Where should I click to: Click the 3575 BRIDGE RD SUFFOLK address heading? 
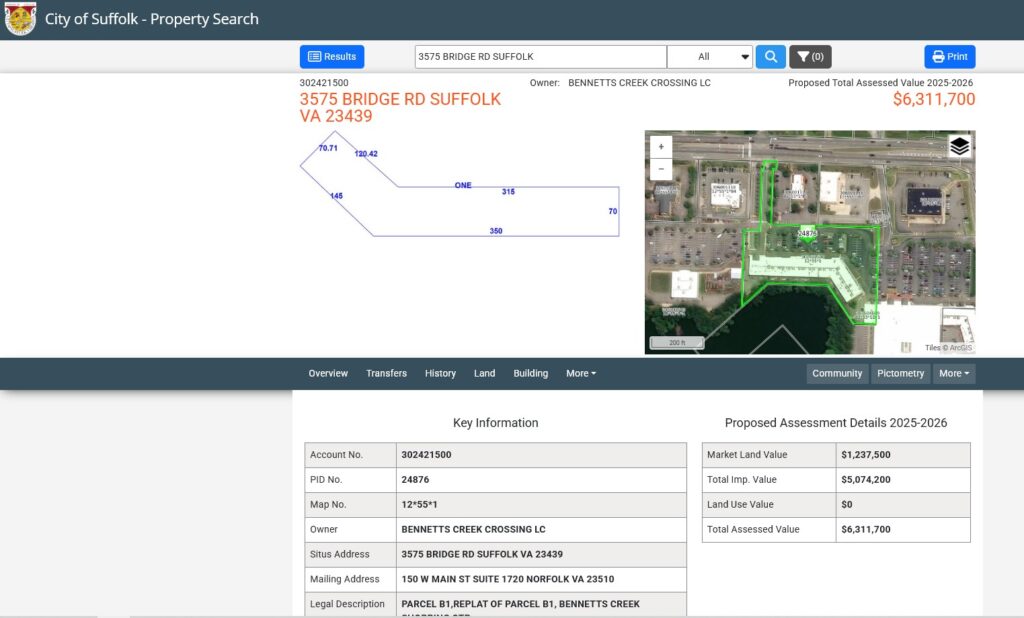pyautogui.click(x=400, y=108)
